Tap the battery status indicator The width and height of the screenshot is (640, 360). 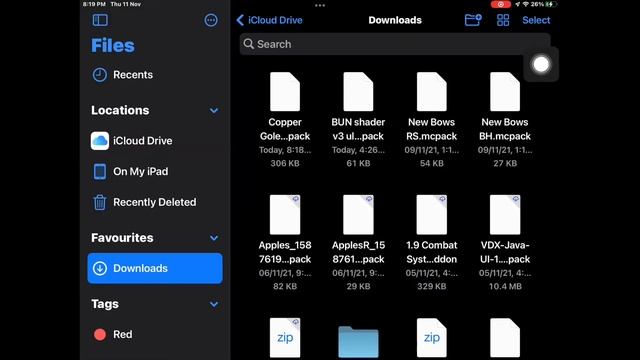click(551, 4)
